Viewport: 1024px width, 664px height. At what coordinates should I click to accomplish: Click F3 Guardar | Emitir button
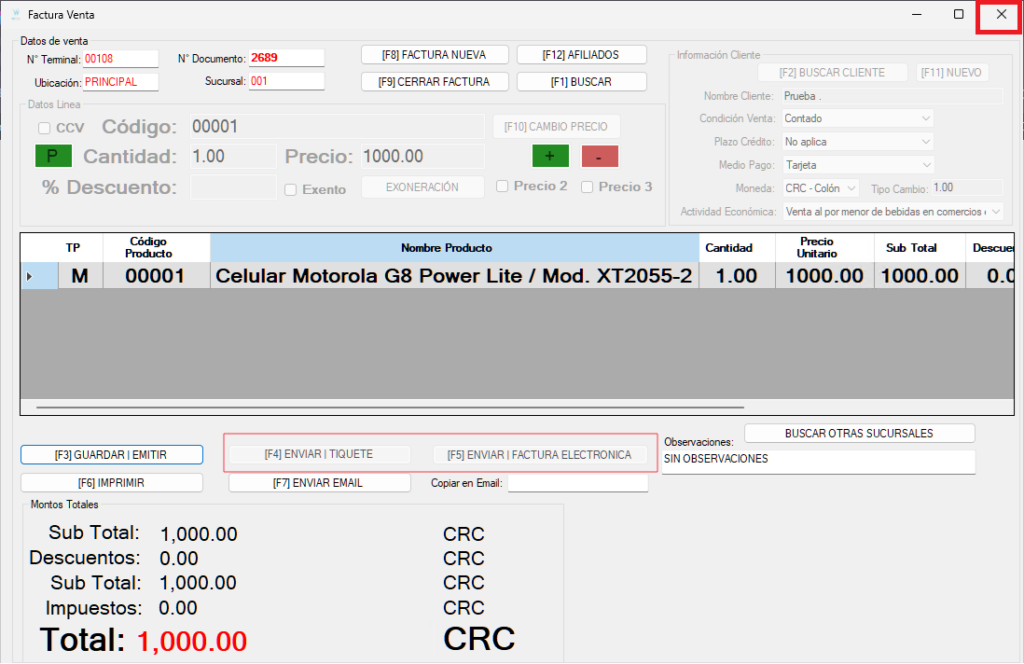pos(111,454)
